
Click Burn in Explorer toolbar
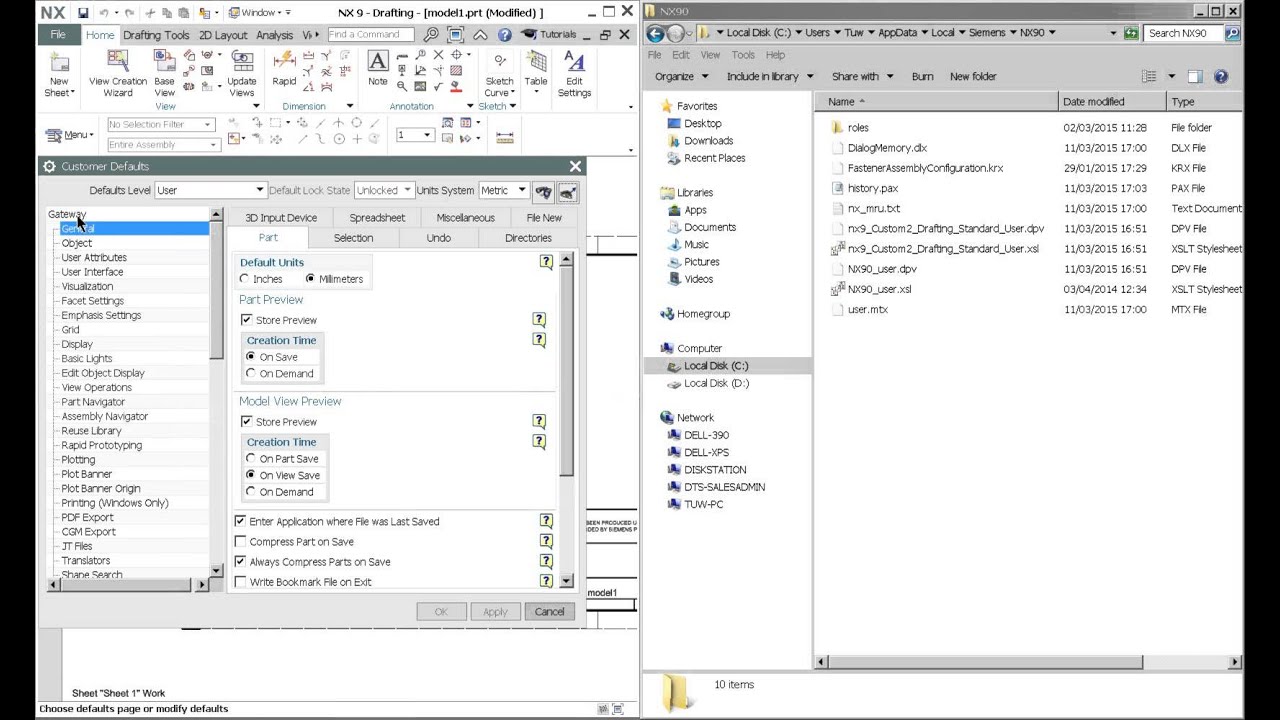point(922,76)
